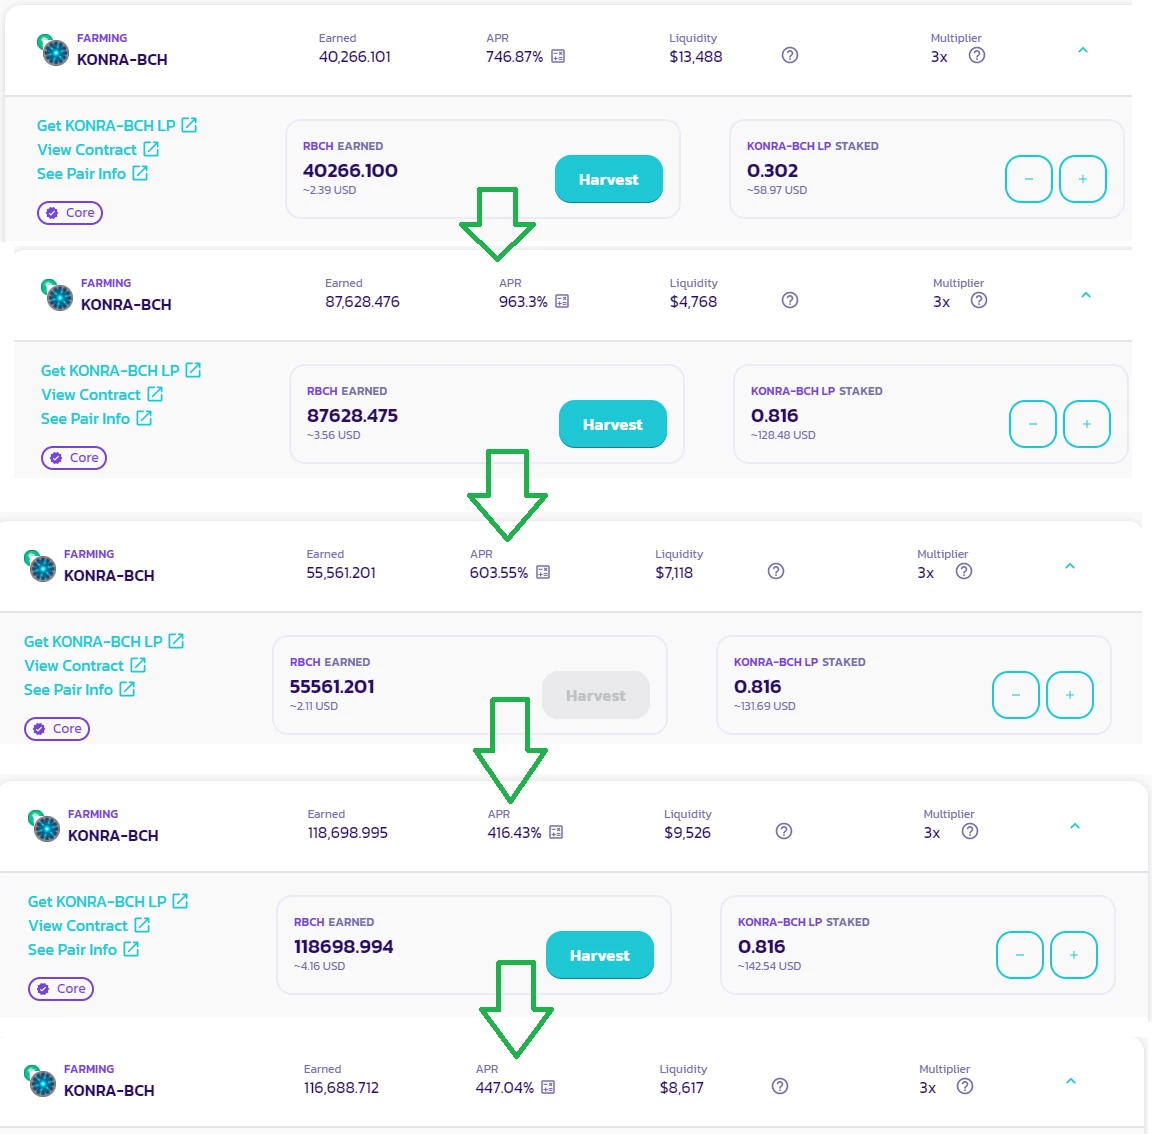
Task: Harvest 118698.994 RBCH earned
Action: 600,955
